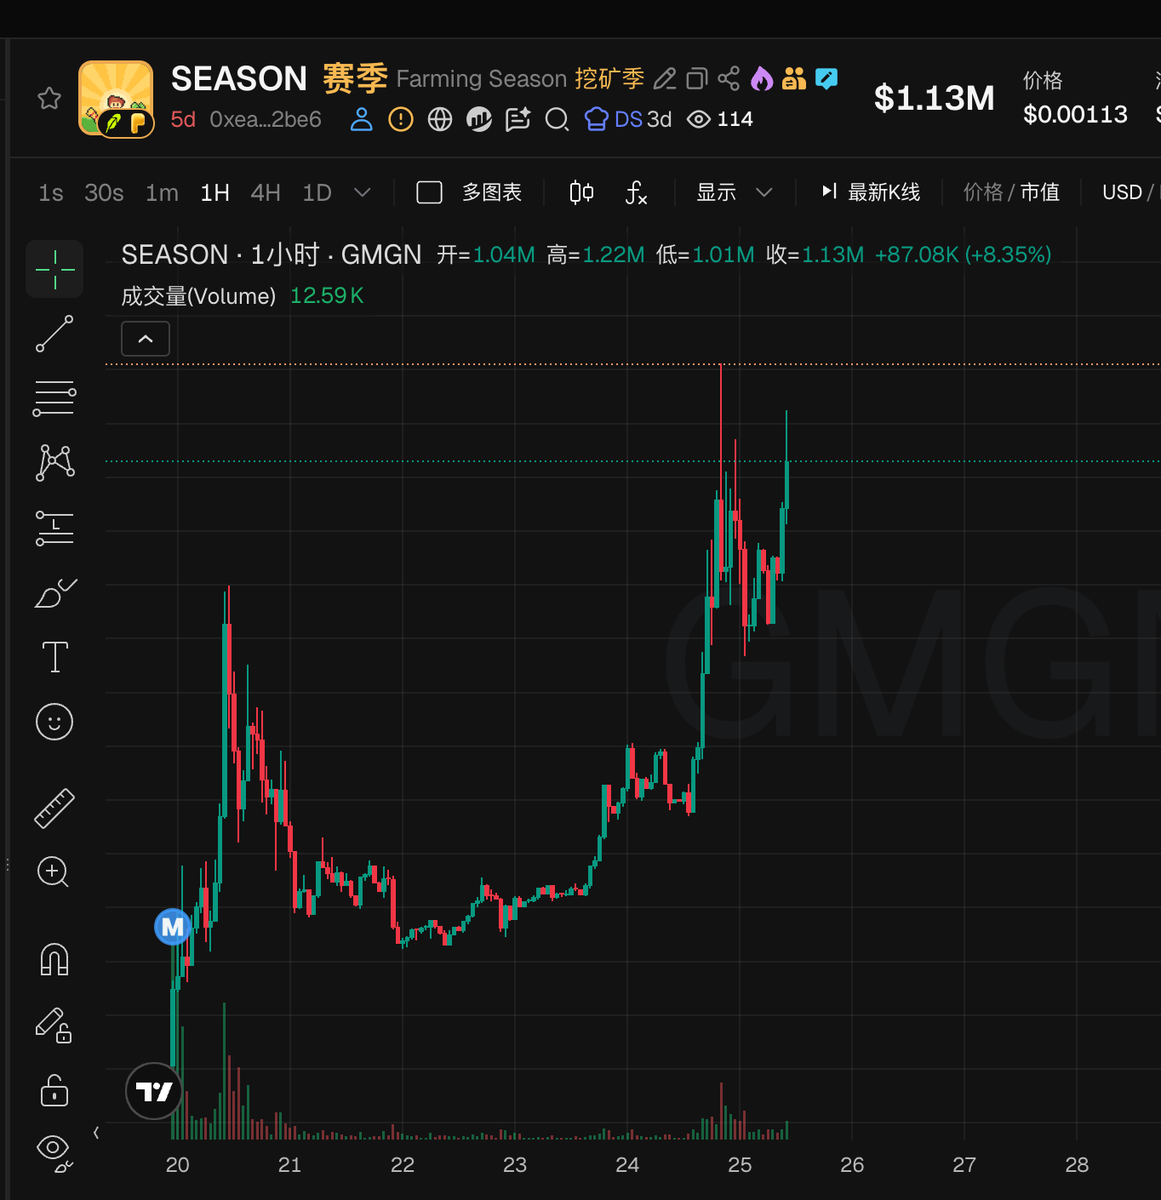This screenshot has width=1161, height=1200.
Task: Click the DS 3d chef-hat badge
Action: tap(628, 120)
